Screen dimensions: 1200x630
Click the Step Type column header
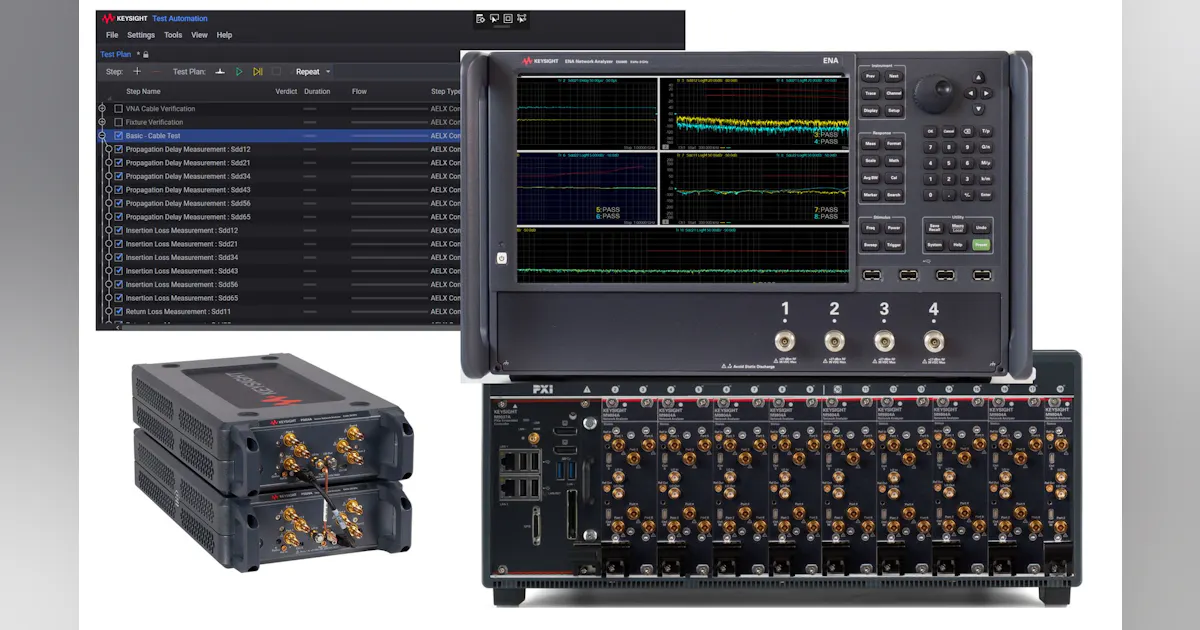pos(446,91)
